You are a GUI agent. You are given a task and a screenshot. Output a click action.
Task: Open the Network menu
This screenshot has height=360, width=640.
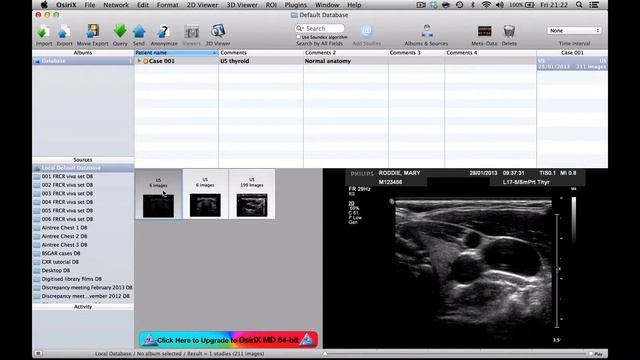click(116, 5)
